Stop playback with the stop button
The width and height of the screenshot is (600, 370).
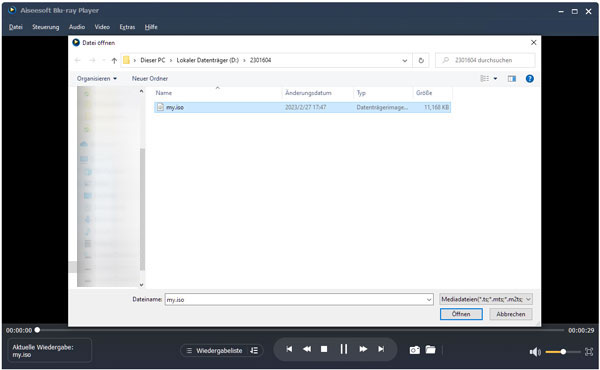point(324,349)
